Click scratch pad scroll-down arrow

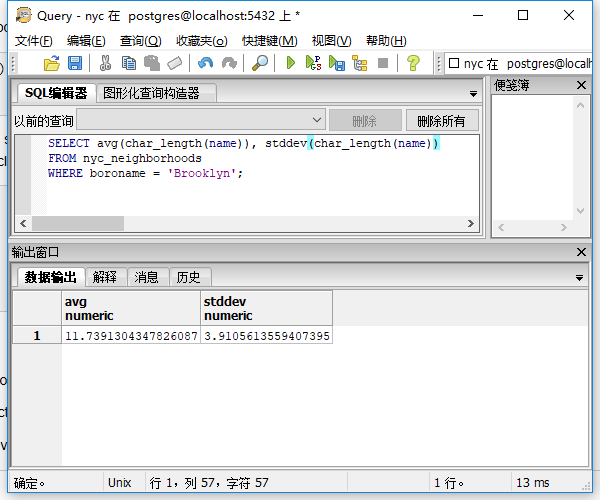(x=580, y=211)
